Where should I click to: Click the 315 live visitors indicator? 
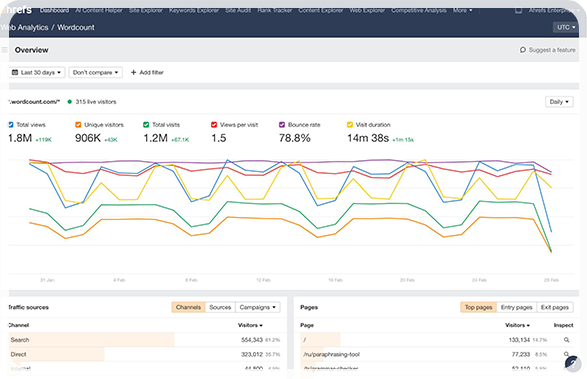[x=92, y=101]
